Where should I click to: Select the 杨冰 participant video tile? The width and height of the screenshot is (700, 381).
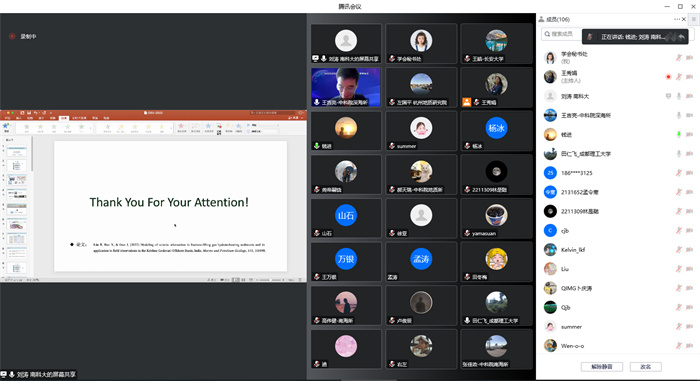(496, 131)
